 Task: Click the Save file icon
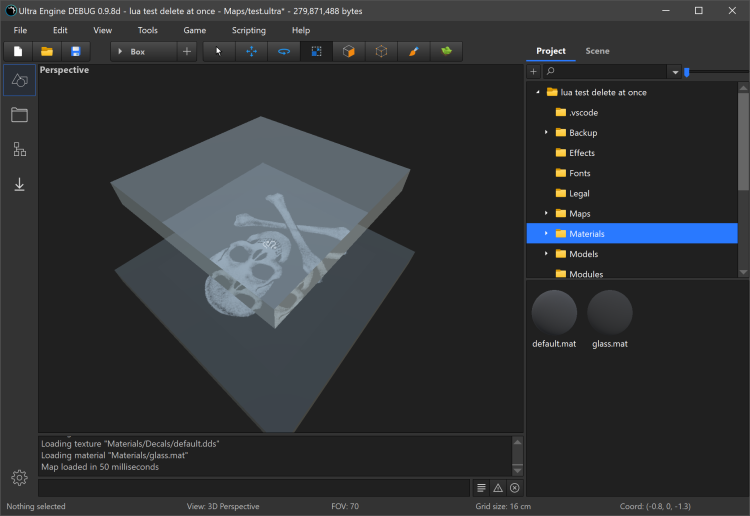pos(75,51)
